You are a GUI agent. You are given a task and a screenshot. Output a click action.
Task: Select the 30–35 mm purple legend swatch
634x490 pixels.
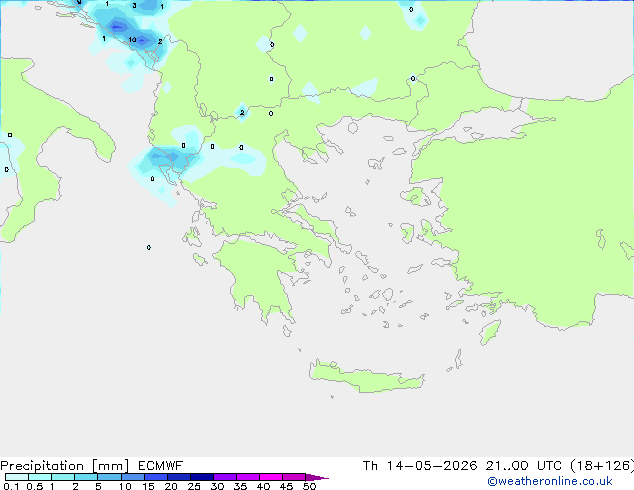225,477
